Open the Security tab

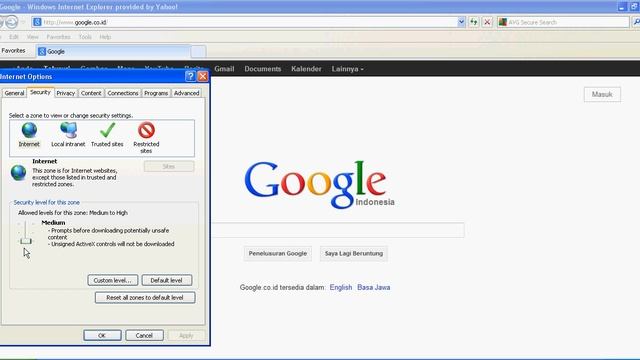click(x=40, y=92)
